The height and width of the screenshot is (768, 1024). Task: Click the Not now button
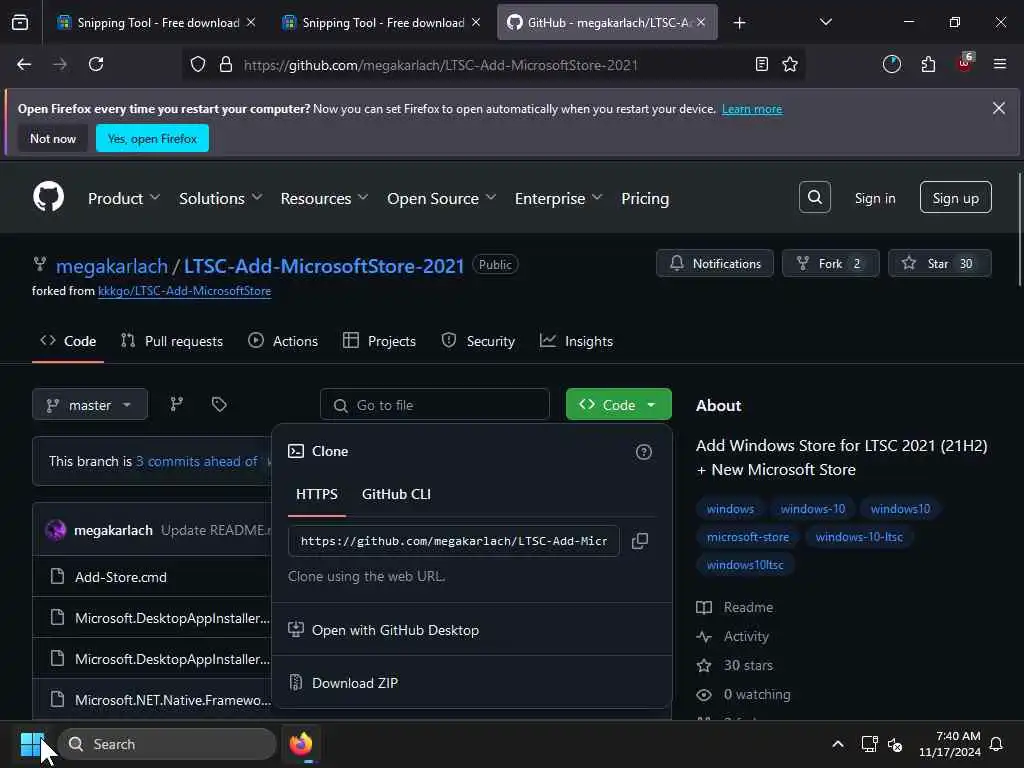pyautogui.click(x=53, y=138)
